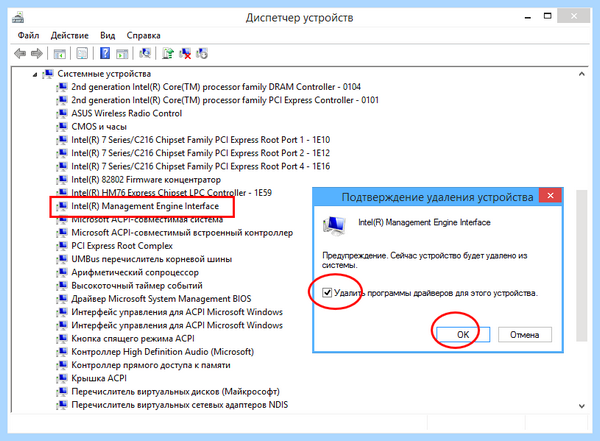Select Microsoft ACPI-совместимый встроенный контроллер
The image size is (600, 441).
[182, 233]
